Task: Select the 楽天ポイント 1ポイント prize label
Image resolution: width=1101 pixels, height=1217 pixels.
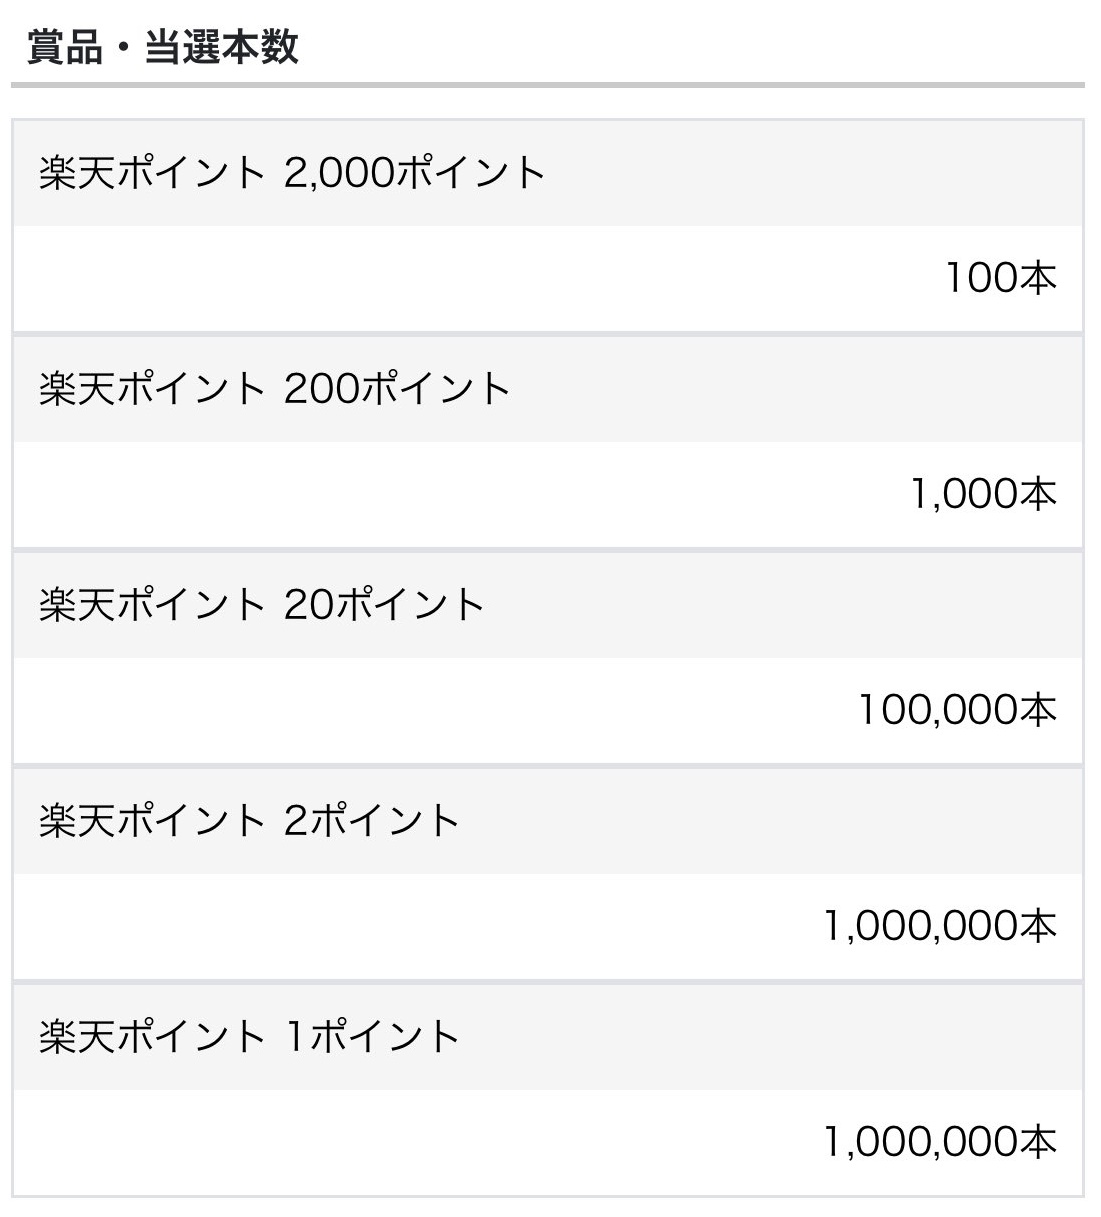Action: (x=249, y=1037)
